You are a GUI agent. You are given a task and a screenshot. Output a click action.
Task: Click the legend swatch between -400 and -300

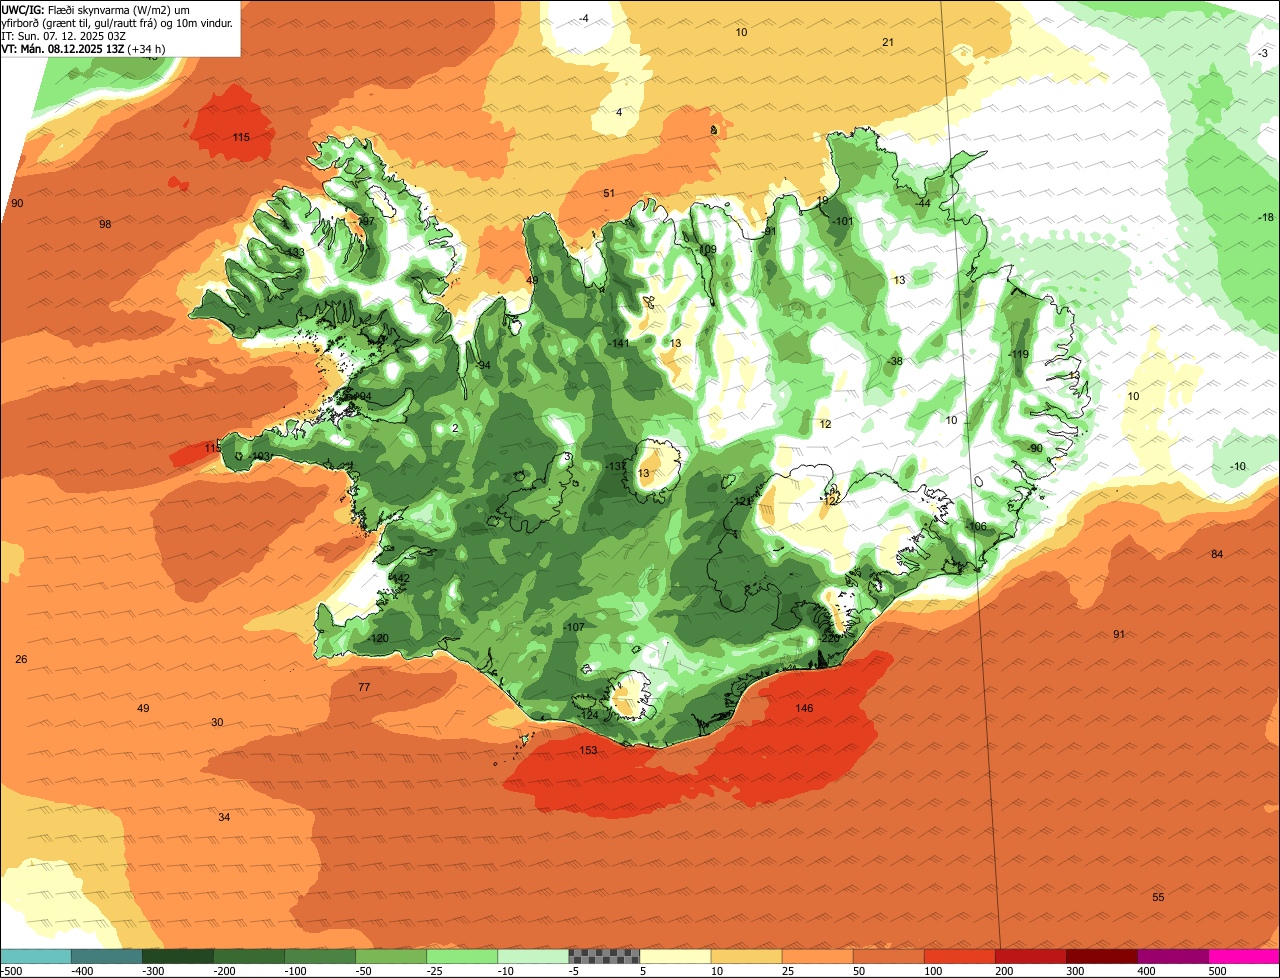click(107, 955)
